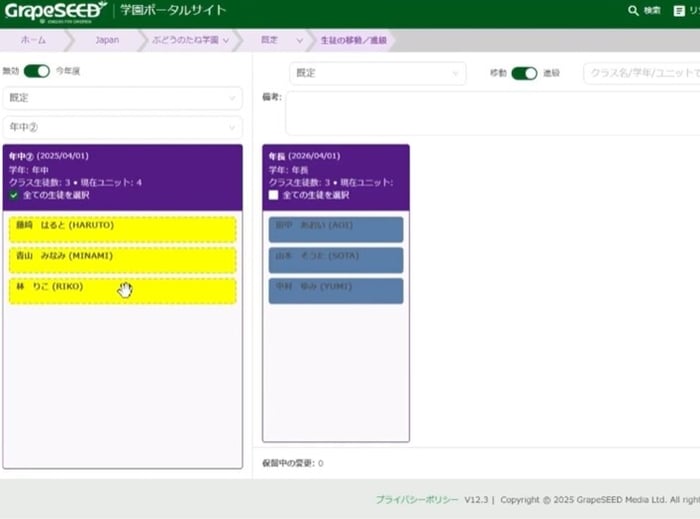Select student (AOI) card in 年長
The height and width of the screenshot is (519, 700).
[336, 229]
